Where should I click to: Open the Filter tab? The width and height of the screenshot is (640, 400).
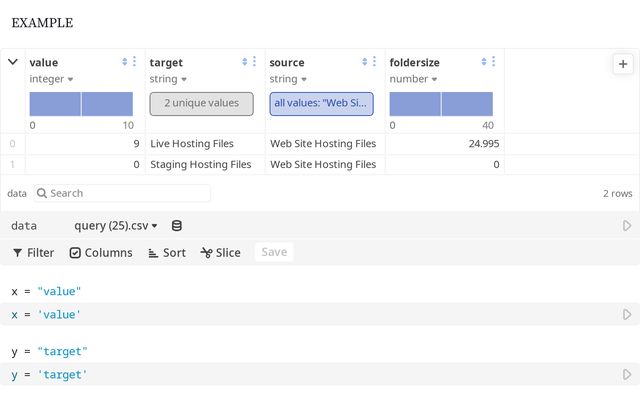point(33,253)
